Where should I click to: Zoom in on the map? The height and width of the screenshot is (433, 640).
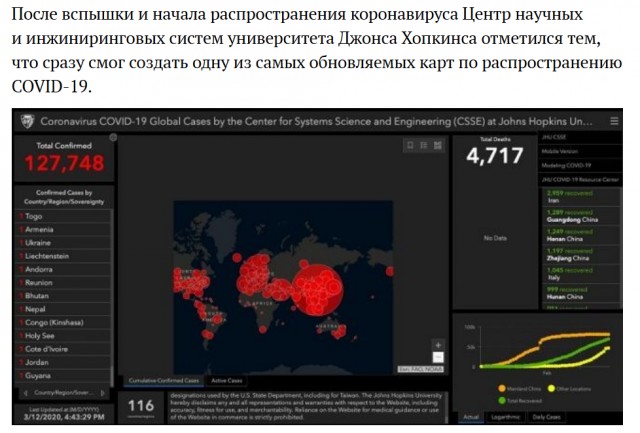pyautogui.click(x=438, y=345)
